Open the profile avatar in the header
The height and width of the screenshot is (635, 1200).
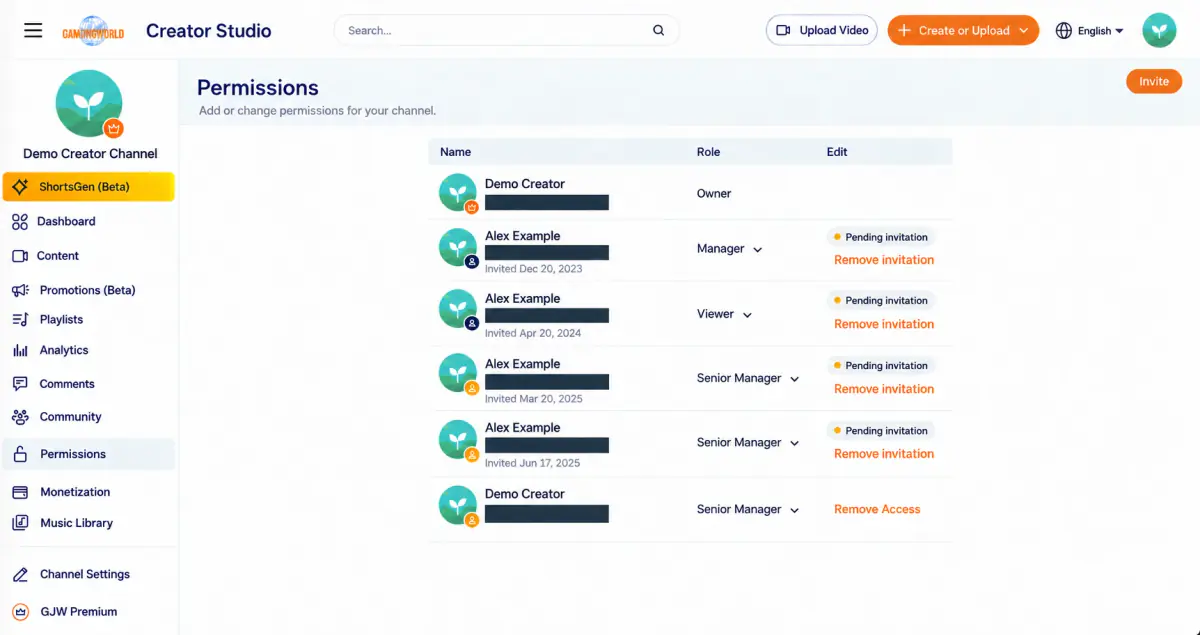(x=1159, y=30)
